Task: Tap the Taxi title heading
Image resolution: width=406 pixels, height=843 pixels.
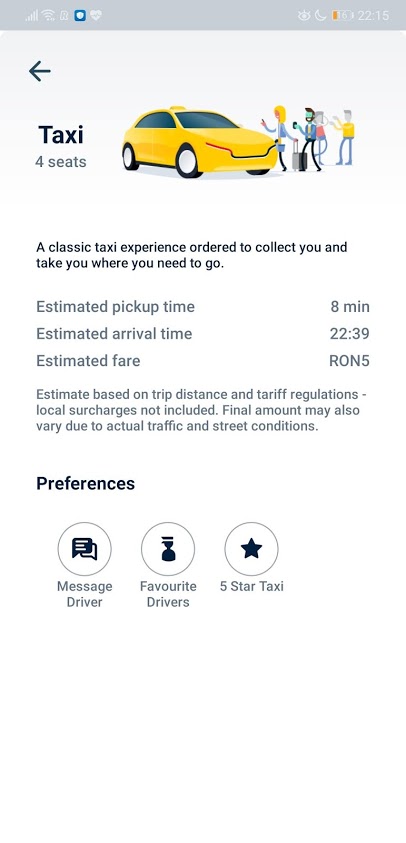Action: 61,135
